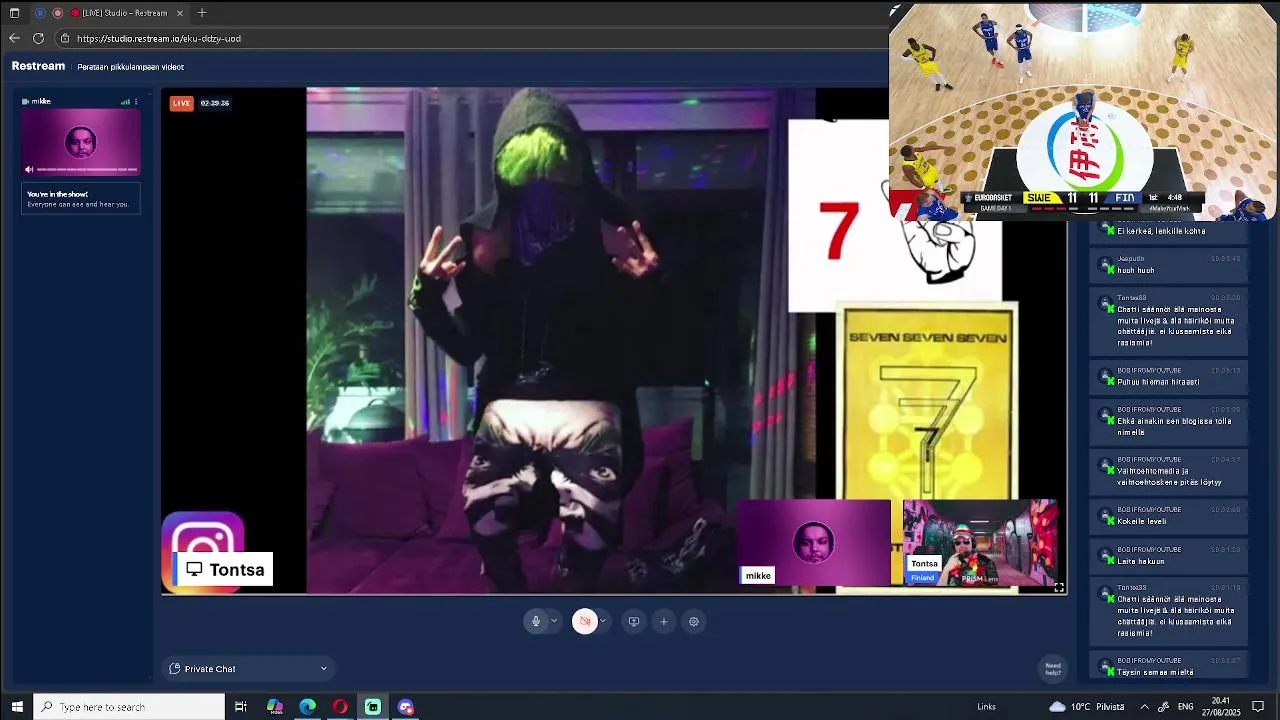Adjust mikke's volume slider
The height and width of the screenshot is (720, 1280).
tap(87, 169)
